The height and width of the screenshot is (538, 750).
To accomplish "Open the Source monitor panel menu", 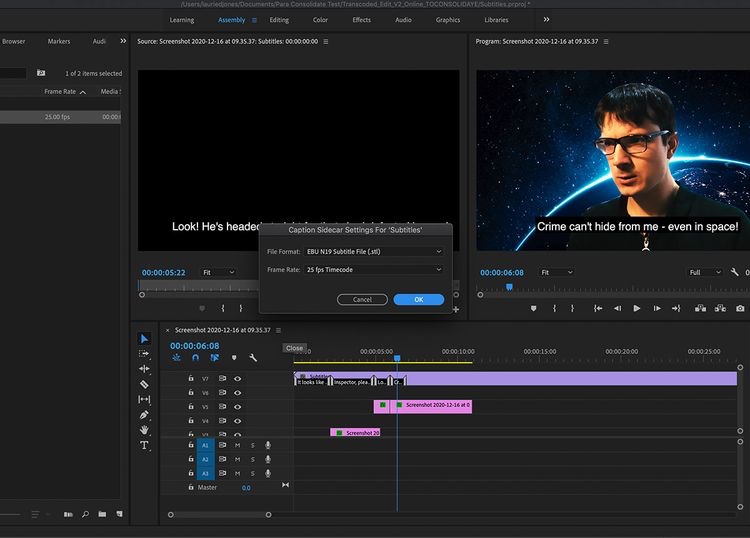I will point(326,42).
